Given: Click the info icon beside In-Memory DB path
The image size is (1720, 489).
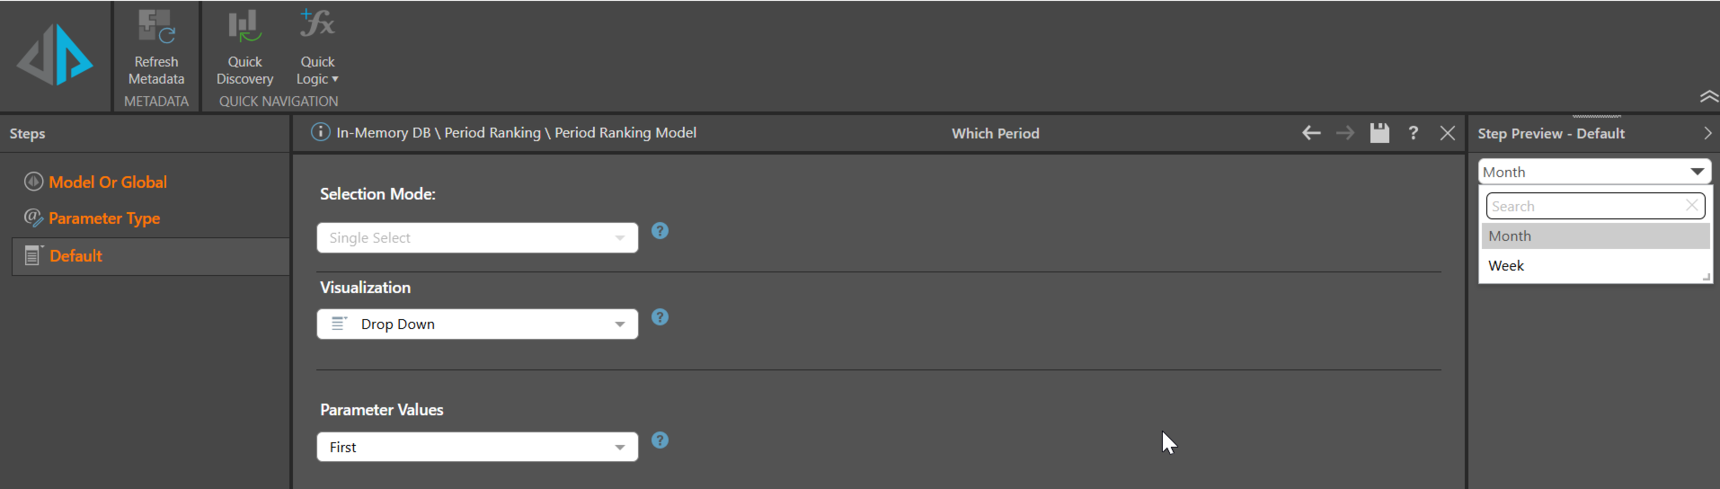Looking at the screenshot, I should point(320,132).
